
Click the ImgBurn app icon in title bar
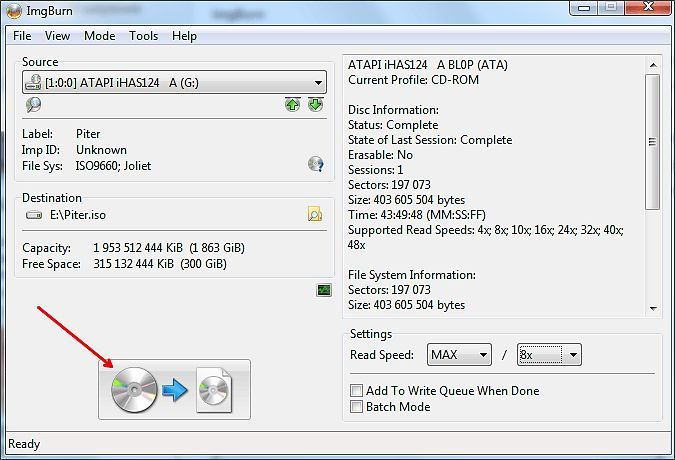(x=14, y=11)
